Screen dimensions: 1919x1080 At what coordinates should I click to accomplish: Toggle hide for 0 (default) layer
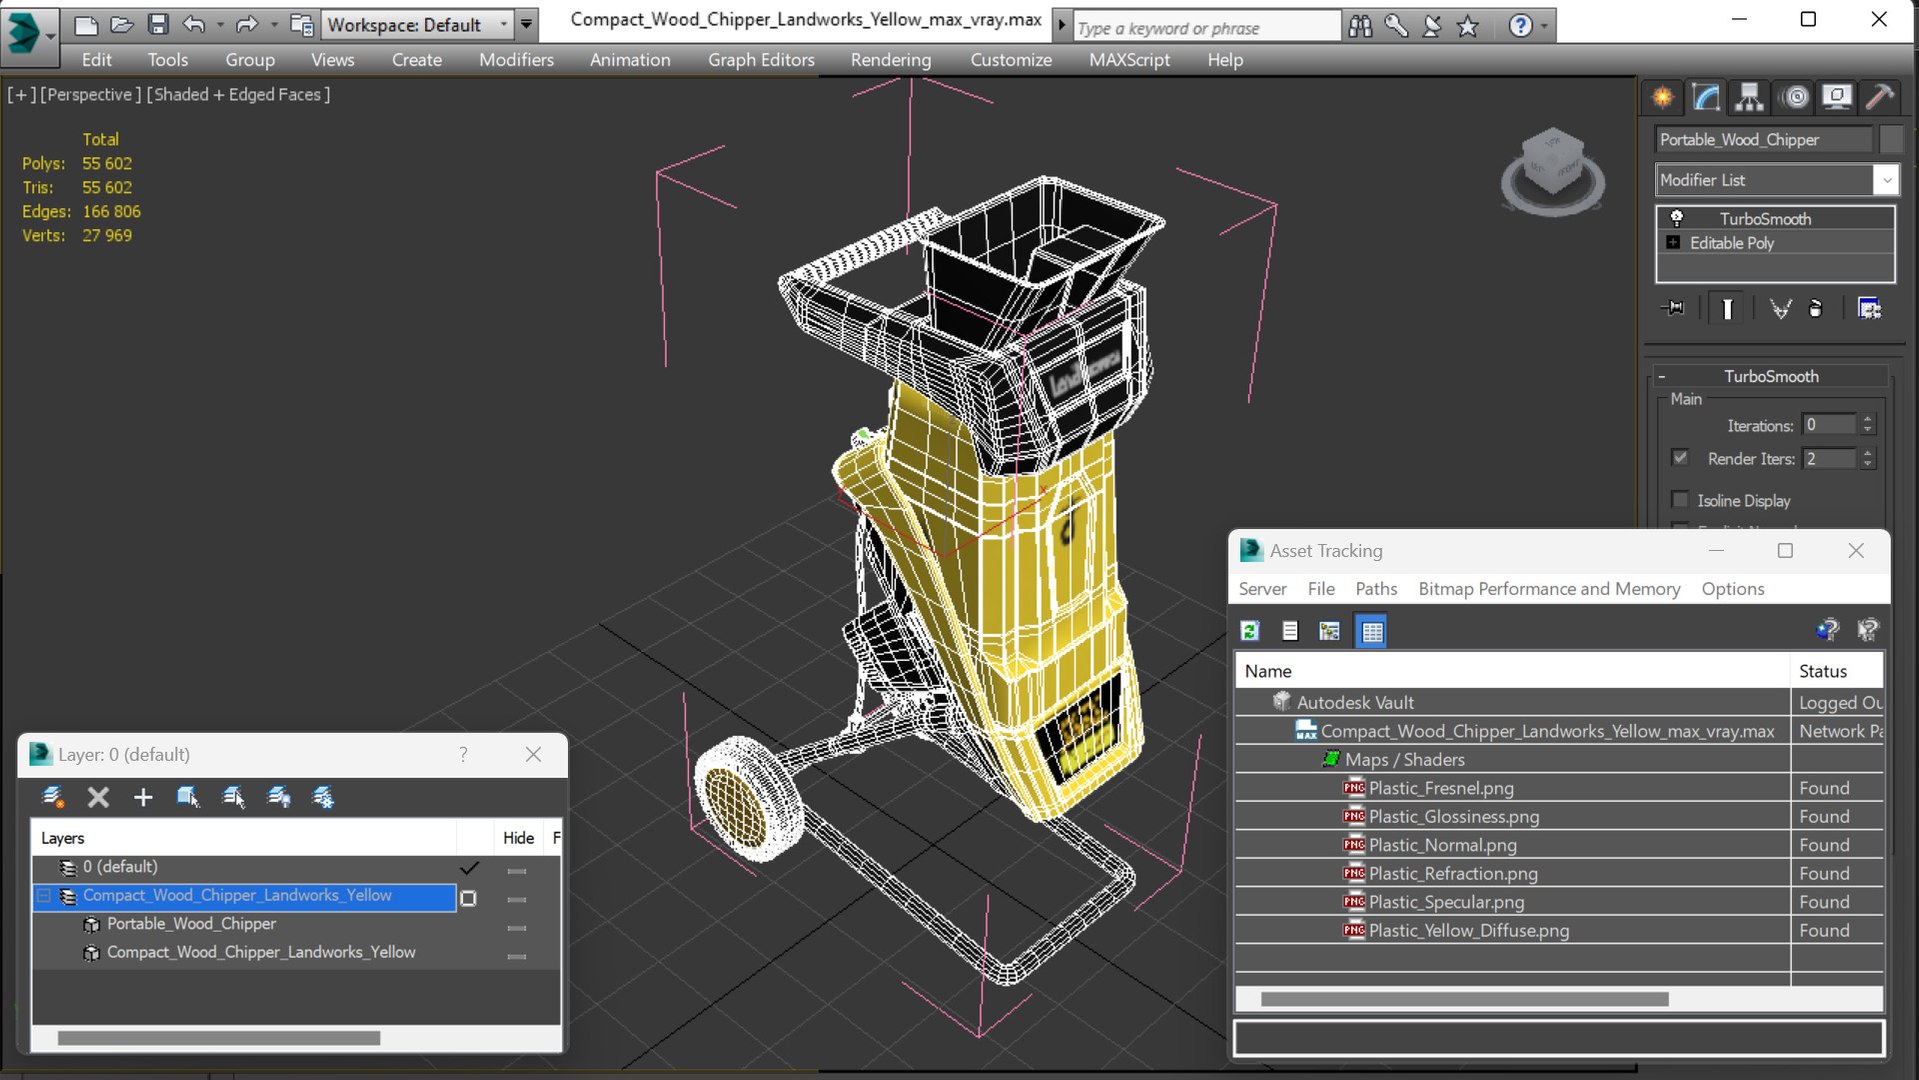coord(517,871)
